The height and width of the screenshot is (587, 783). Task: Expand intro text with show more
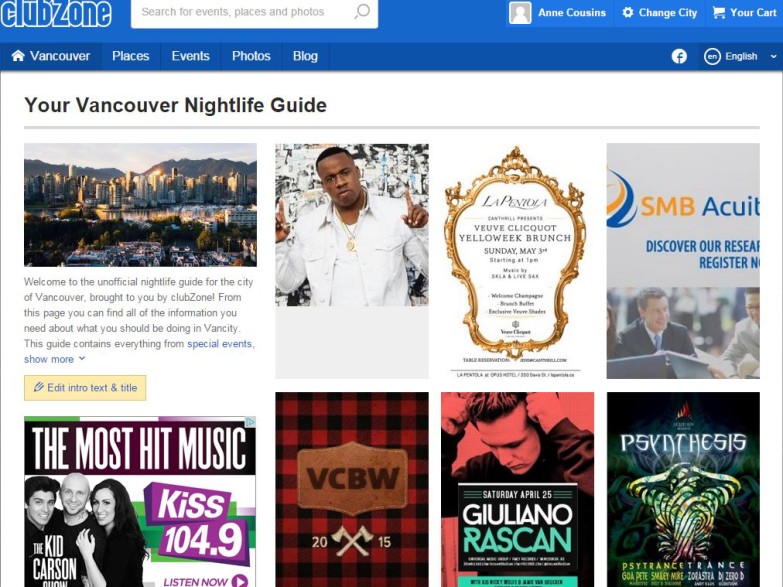54,359
